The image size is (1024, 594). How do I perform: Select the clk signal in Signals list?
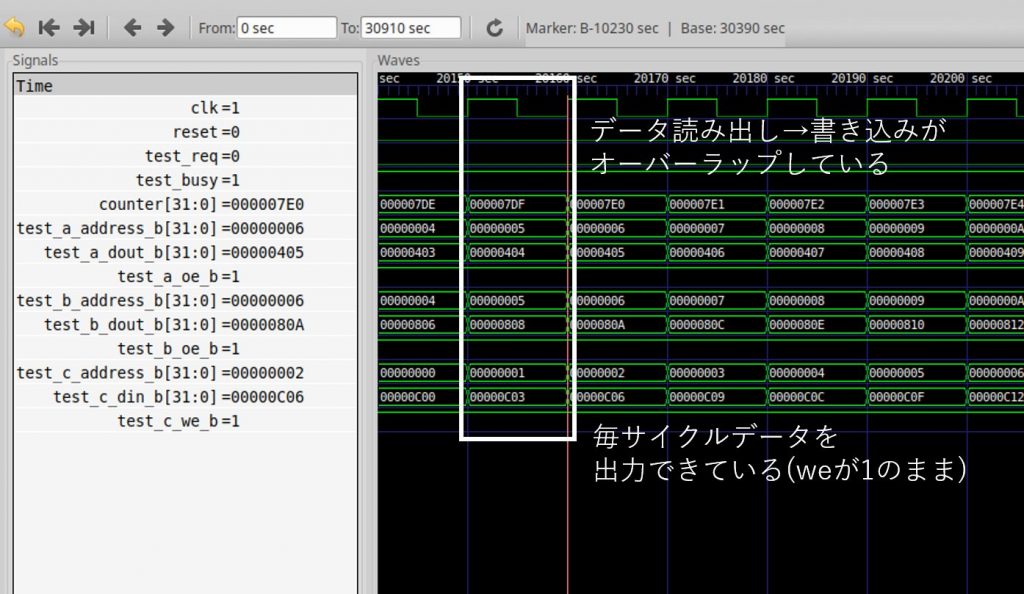pos(214,108)
